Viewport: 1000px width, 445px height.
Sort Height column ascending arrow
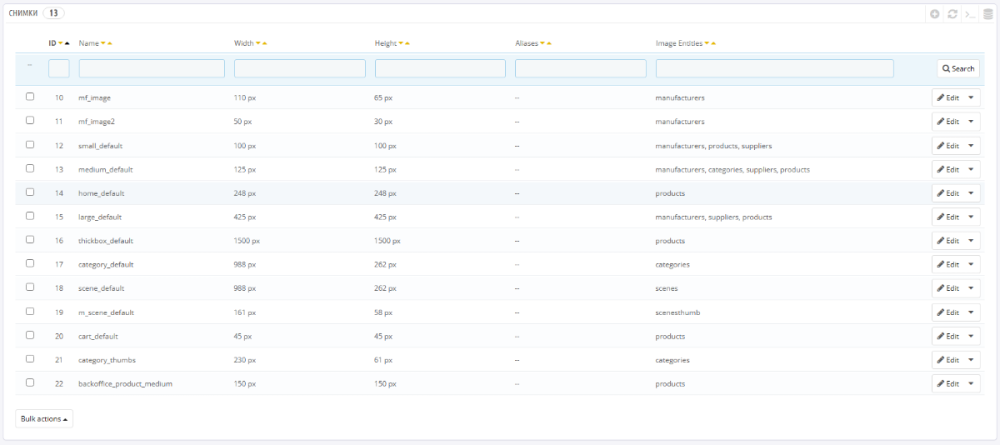(x=408, y=44)
